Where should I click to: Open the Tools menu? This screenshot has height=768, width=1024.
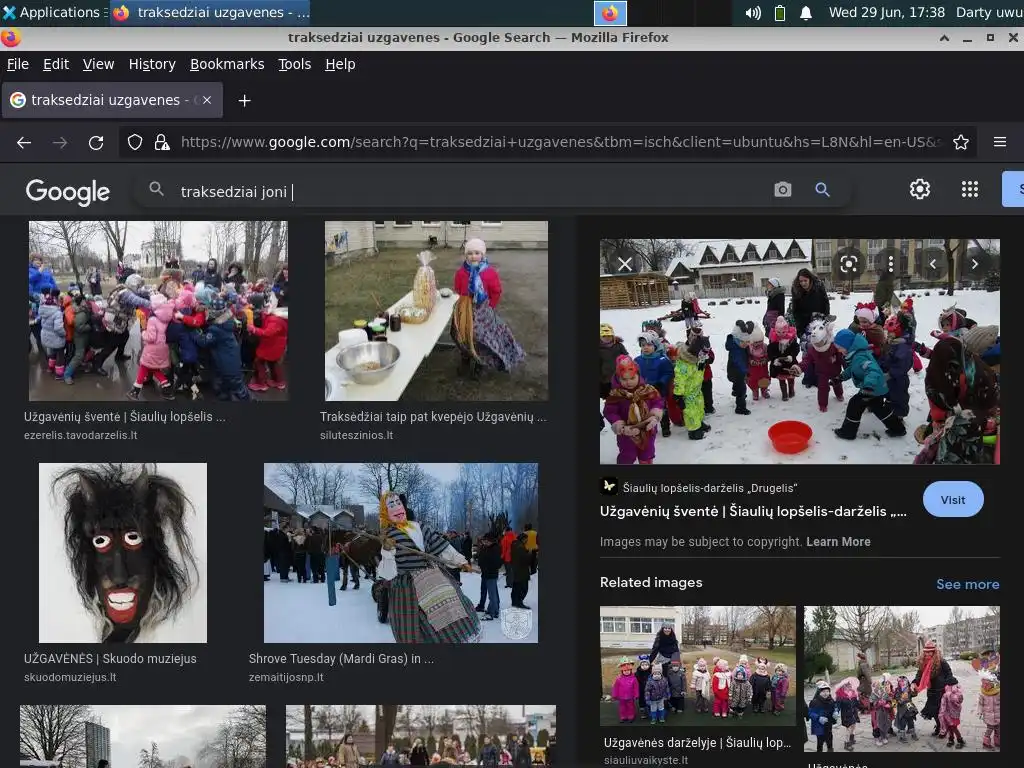pyautogui.click(x=295, y=64)
